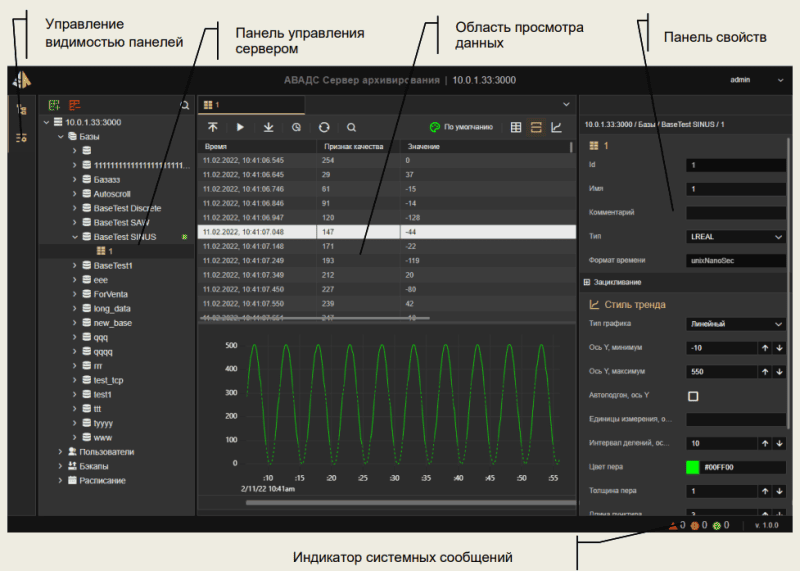Toggle the properties panel visibility icon
Viewport: 800px width, 571px height.
click(x=21, y=136)
